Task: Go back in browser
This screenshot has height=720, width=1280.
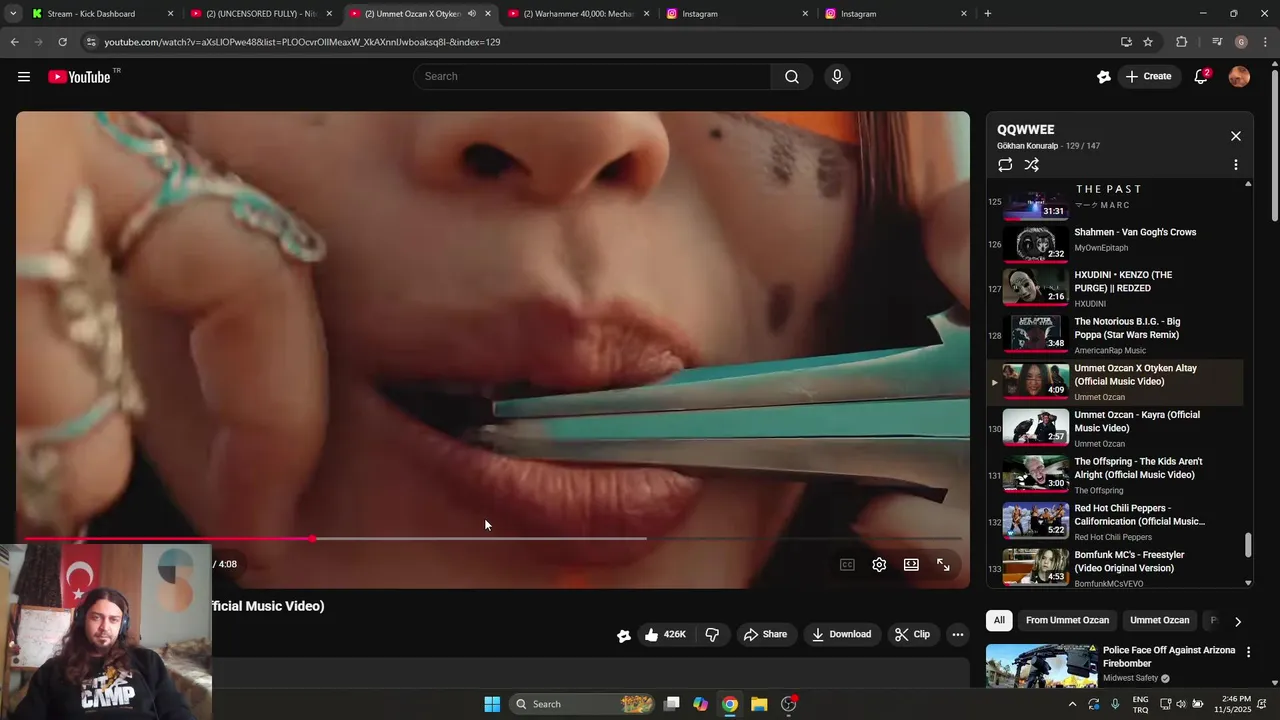Action: tap(14, 42)
